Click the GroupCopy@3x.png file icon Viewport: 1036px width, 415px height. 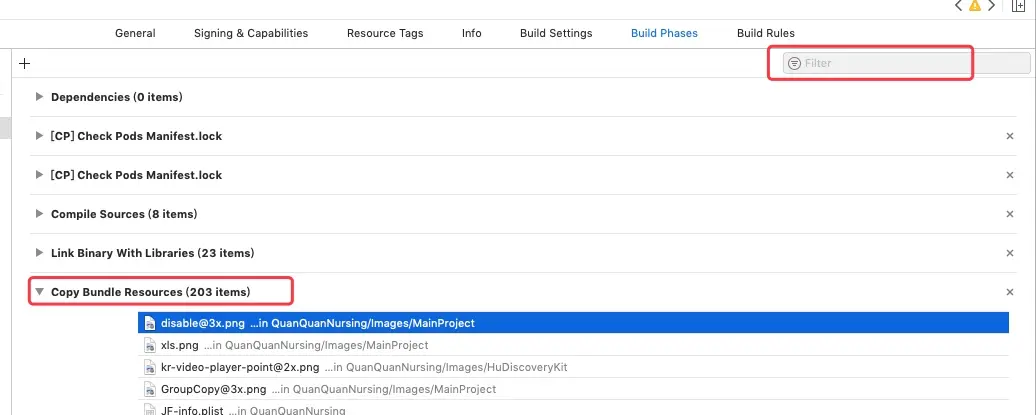151,389
